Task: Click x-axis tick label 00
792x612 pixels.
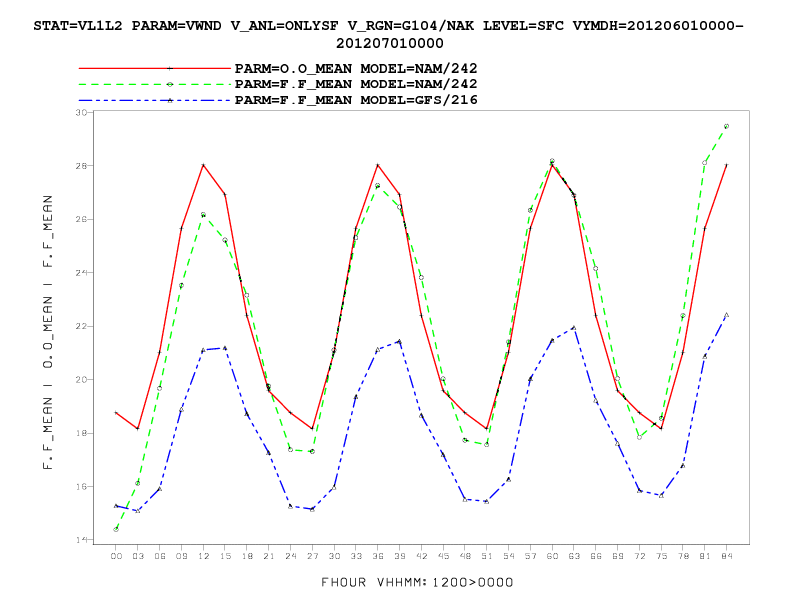Action: click(x=116, y=556)
